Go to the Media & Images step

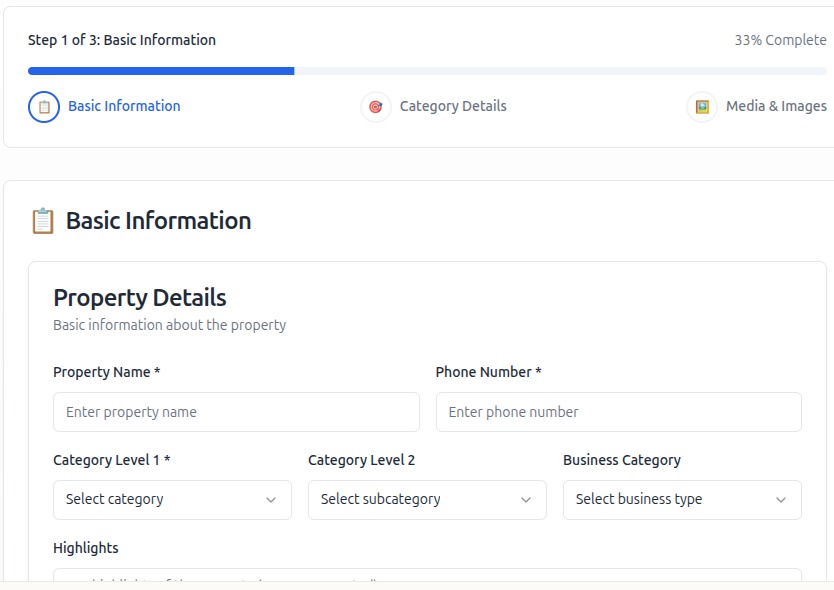pyautogui.click(x=776, y=106)
